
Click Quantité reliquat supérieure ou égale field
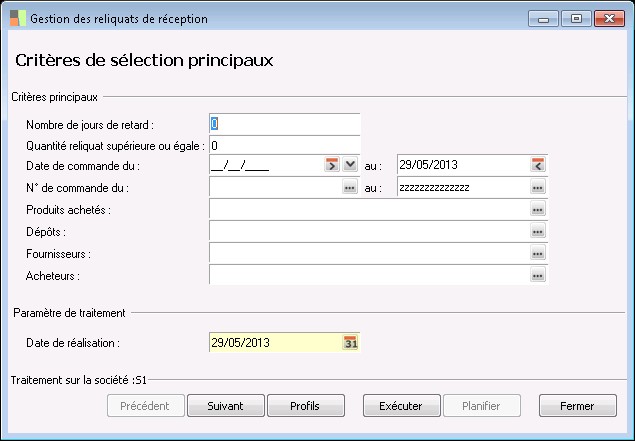coord(284,145)
